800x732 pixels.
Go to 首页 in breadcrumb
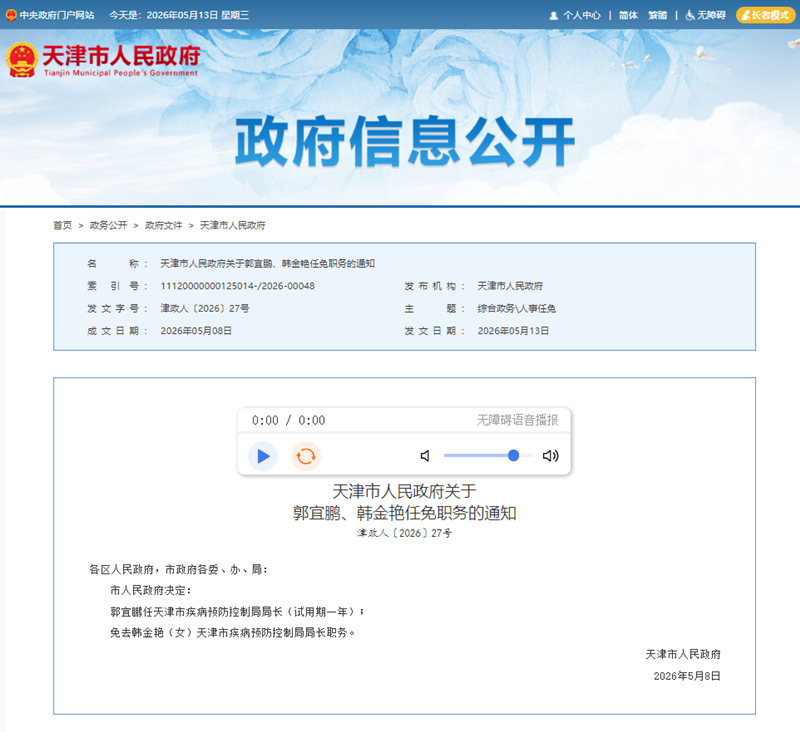63,225
